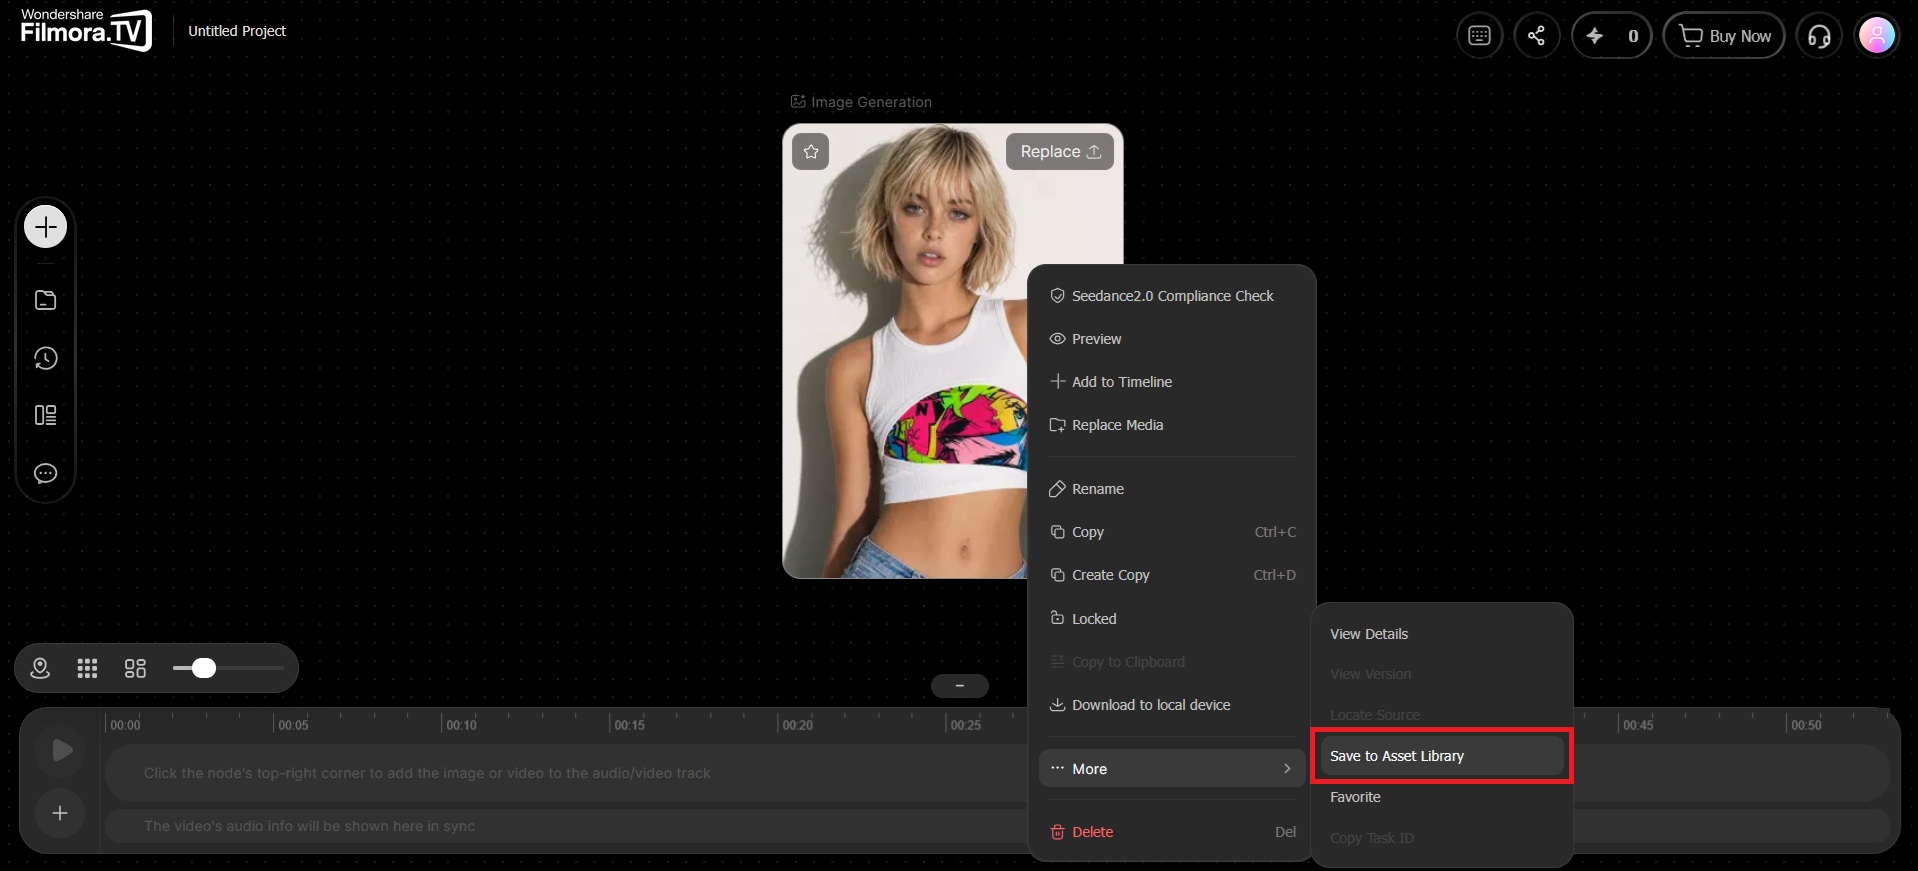Screen dimensions: 1918x871
Task: Click the Replace button on image node
Action: [x=1060, y=151]
